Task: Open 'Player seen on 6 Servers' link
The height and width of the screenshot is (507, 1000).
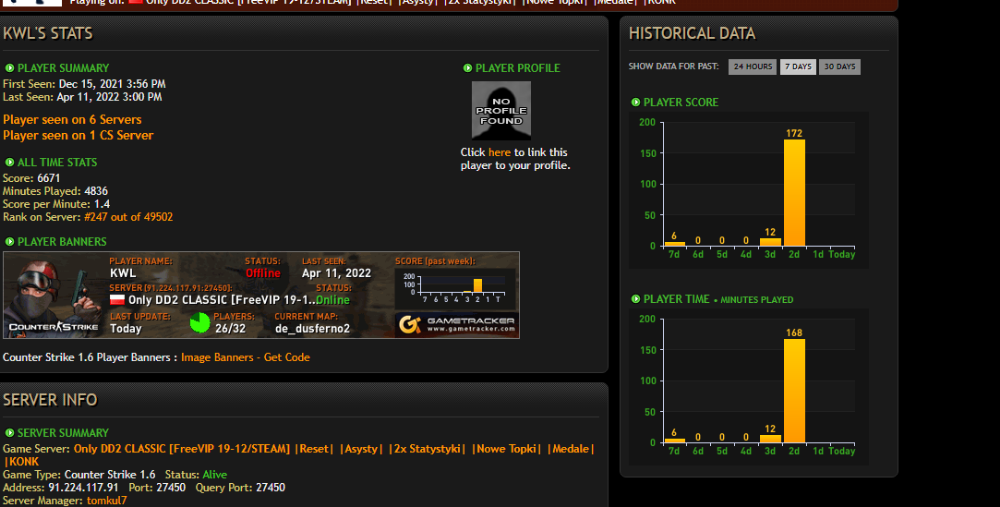Action: [x=72, y=120]
